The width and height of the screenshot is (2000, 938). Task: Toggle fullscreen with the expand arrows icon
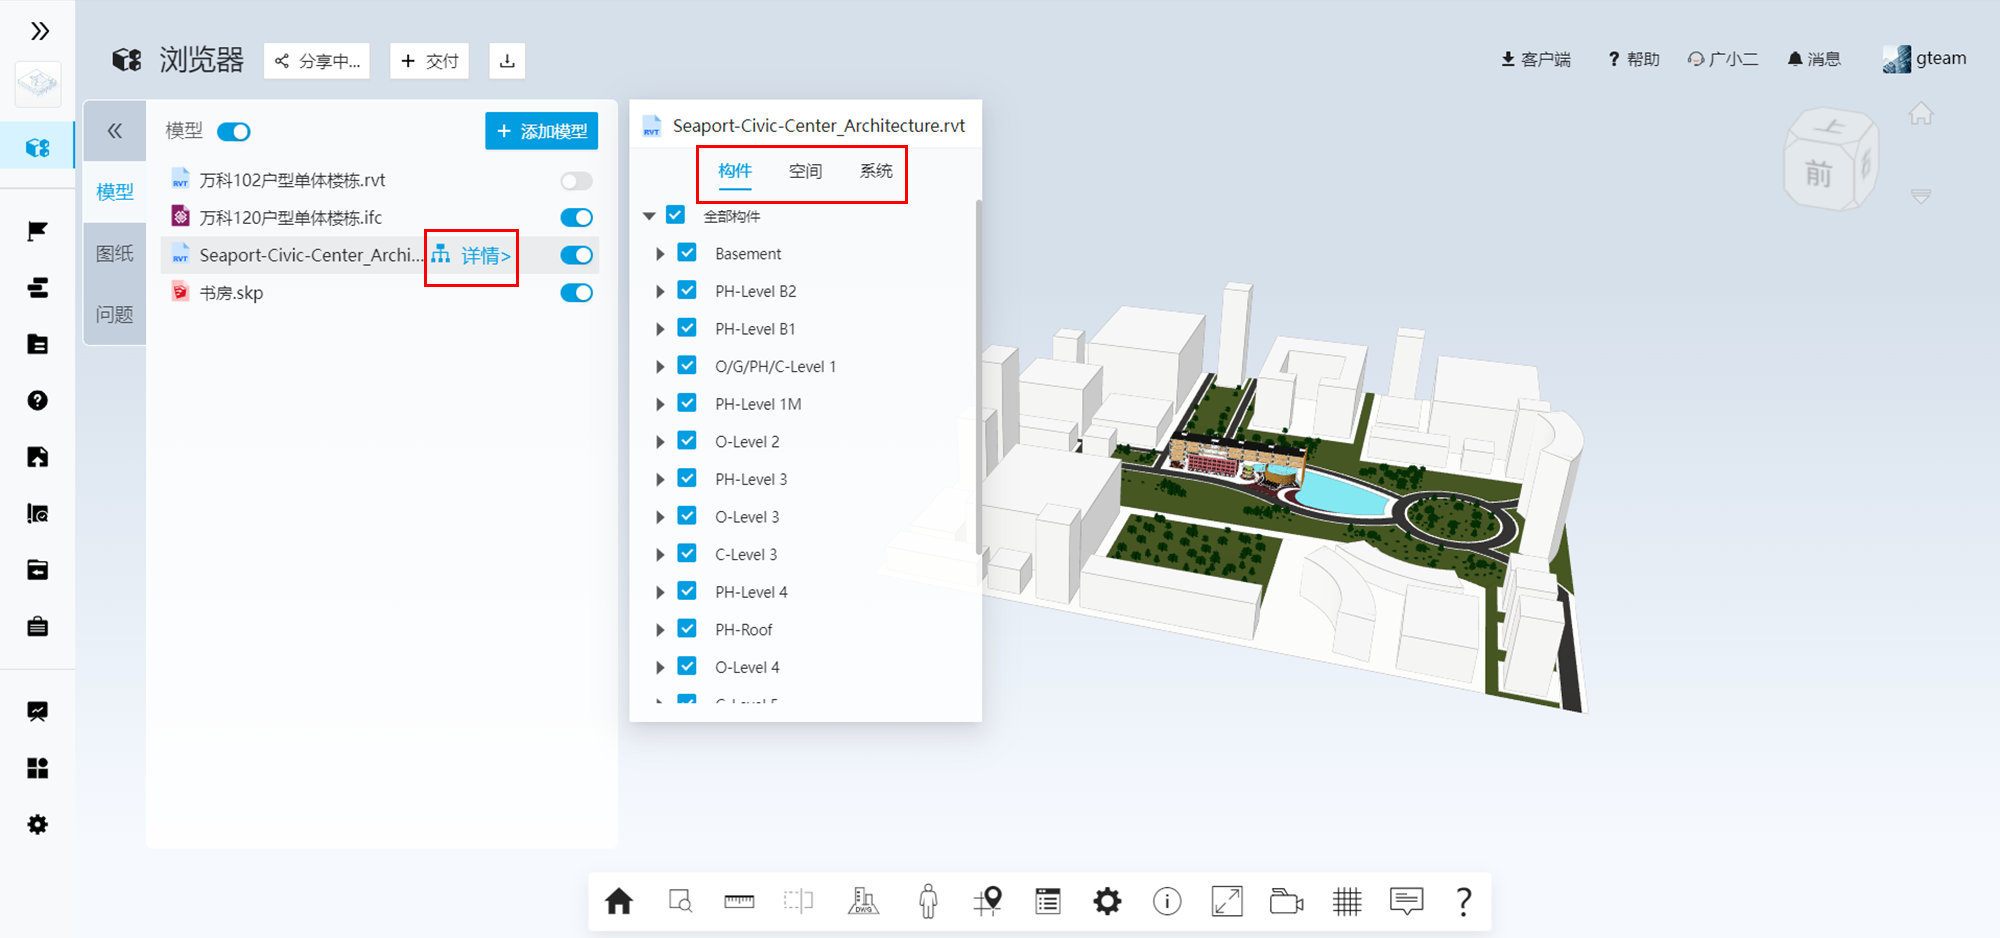pos(1227,901)
